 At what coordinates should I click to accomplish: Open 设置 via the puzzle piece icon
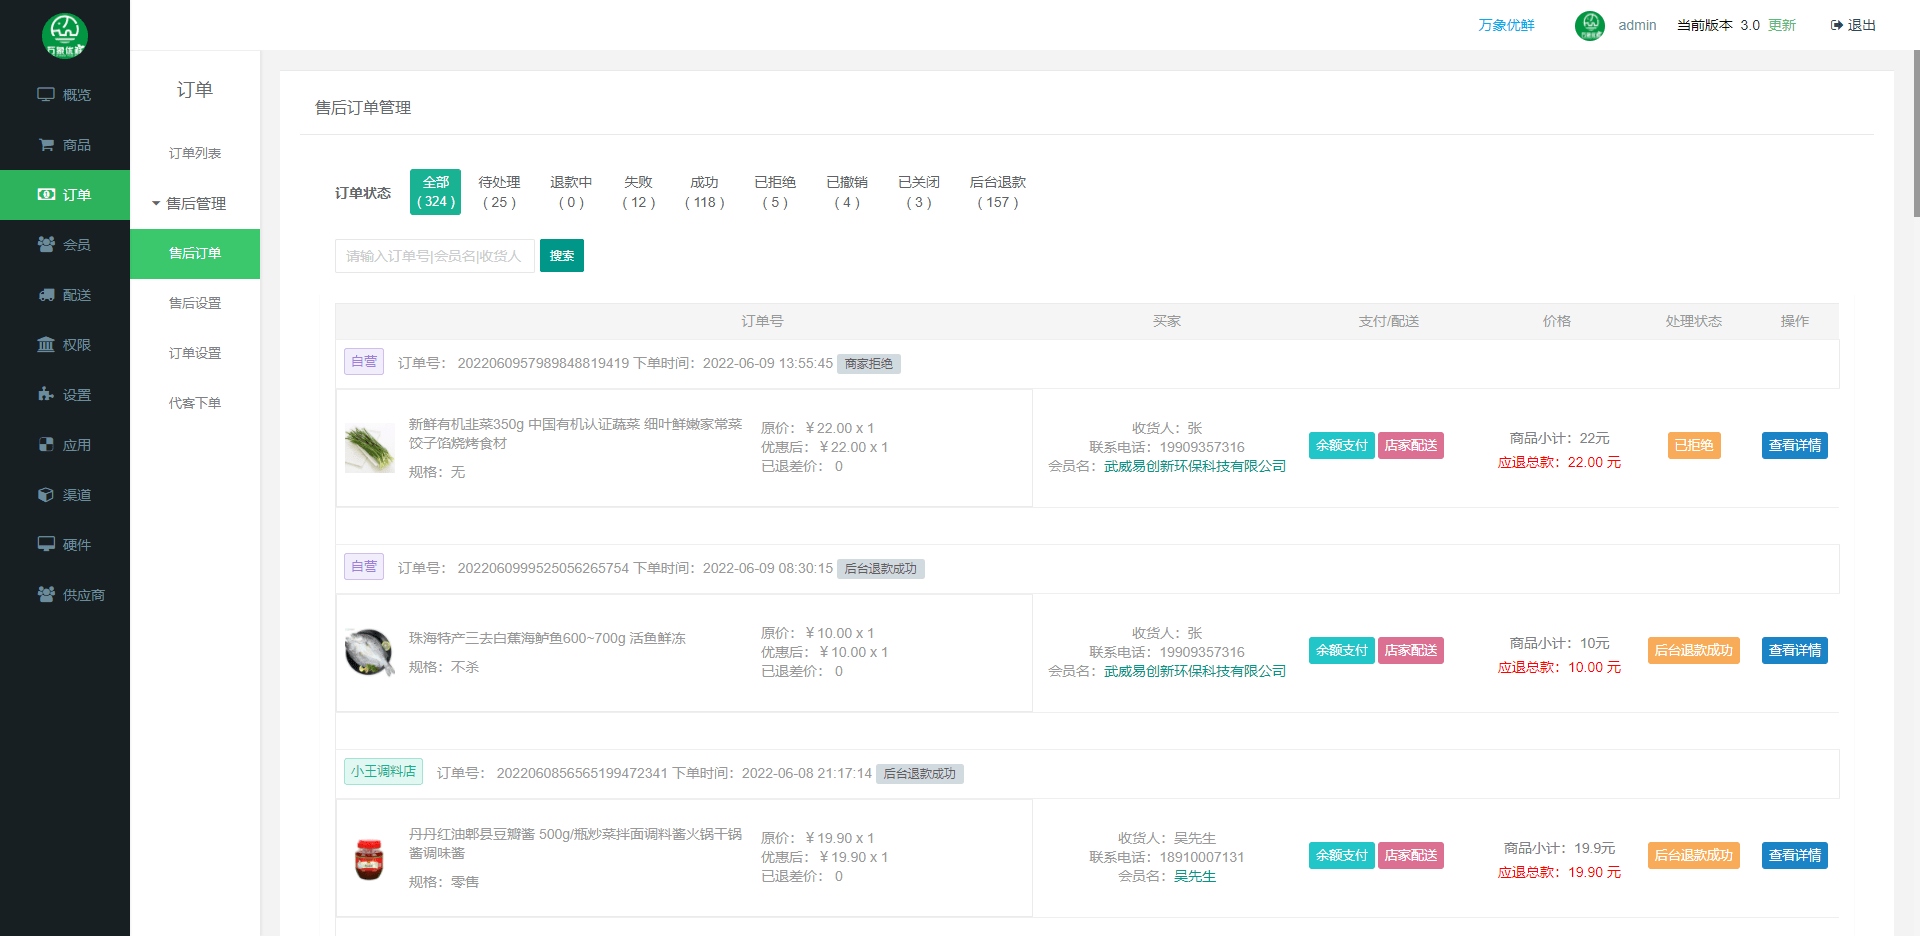pyautogui.click(x=46, y=395)
